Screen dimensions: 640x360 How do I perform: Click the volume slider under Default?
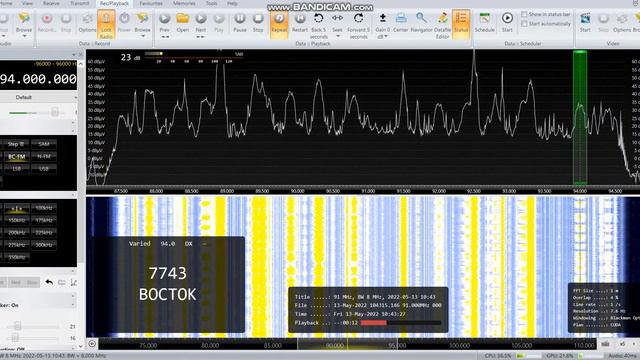36,112
